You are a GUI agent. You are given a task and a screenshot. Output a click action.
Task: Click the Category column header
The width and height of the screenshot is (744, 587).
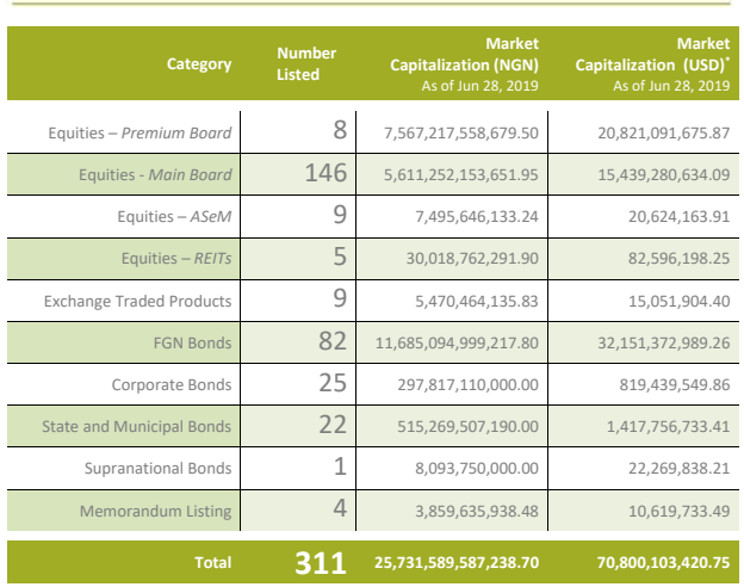[x=199, y=64]
